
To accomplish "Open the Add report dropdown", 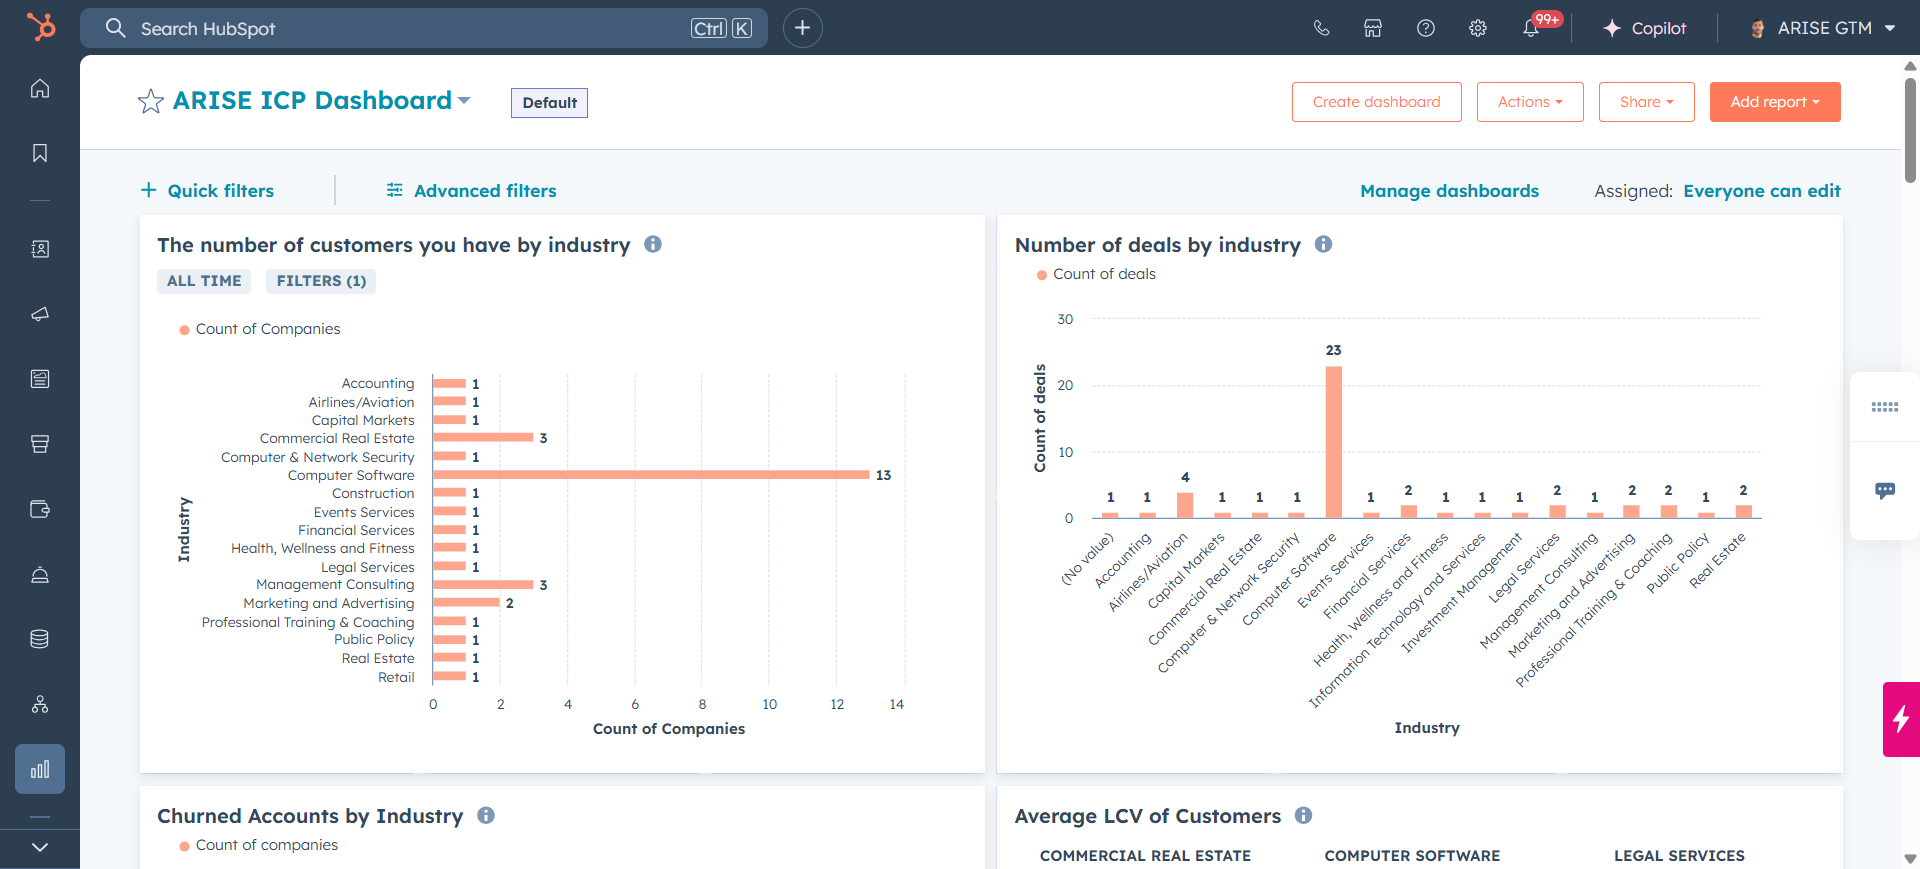I will coord(1775,102).
